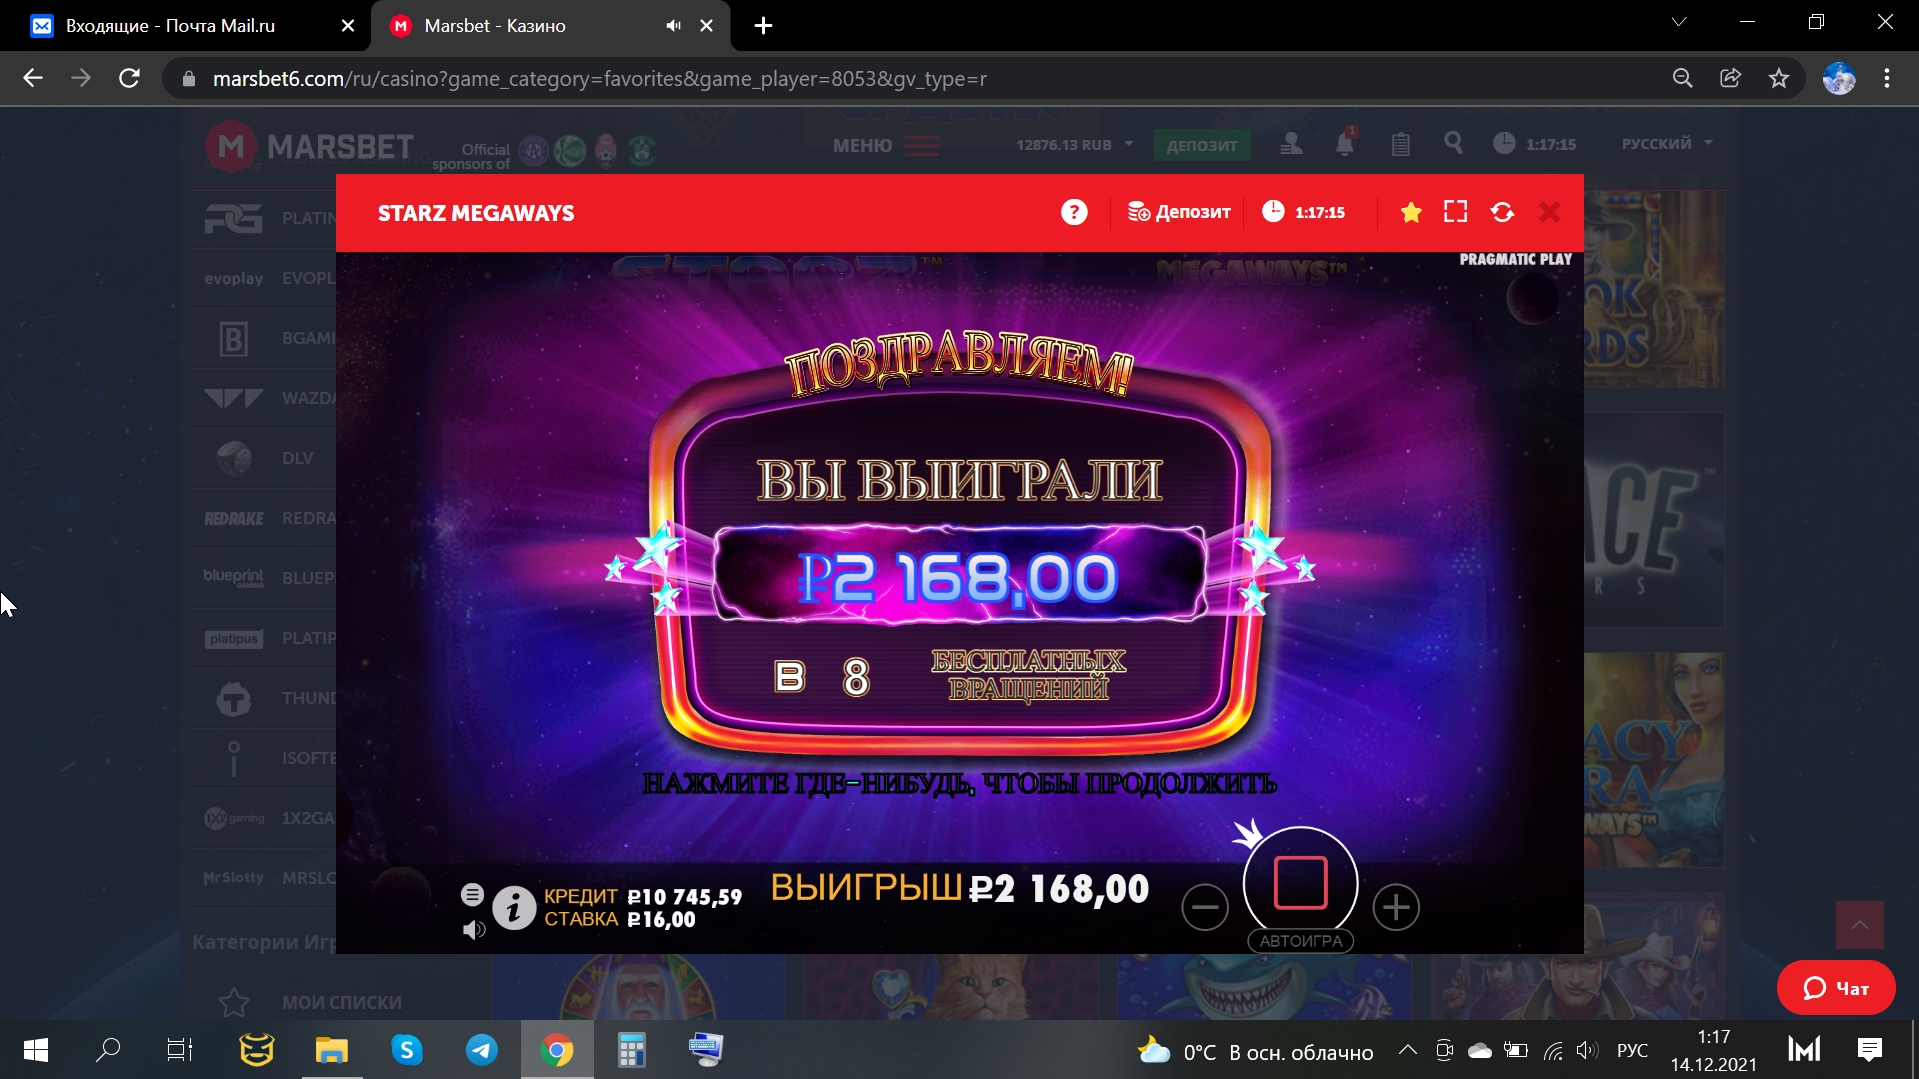
Task: Increase the bet with plus button
Action: point(1396,907)
